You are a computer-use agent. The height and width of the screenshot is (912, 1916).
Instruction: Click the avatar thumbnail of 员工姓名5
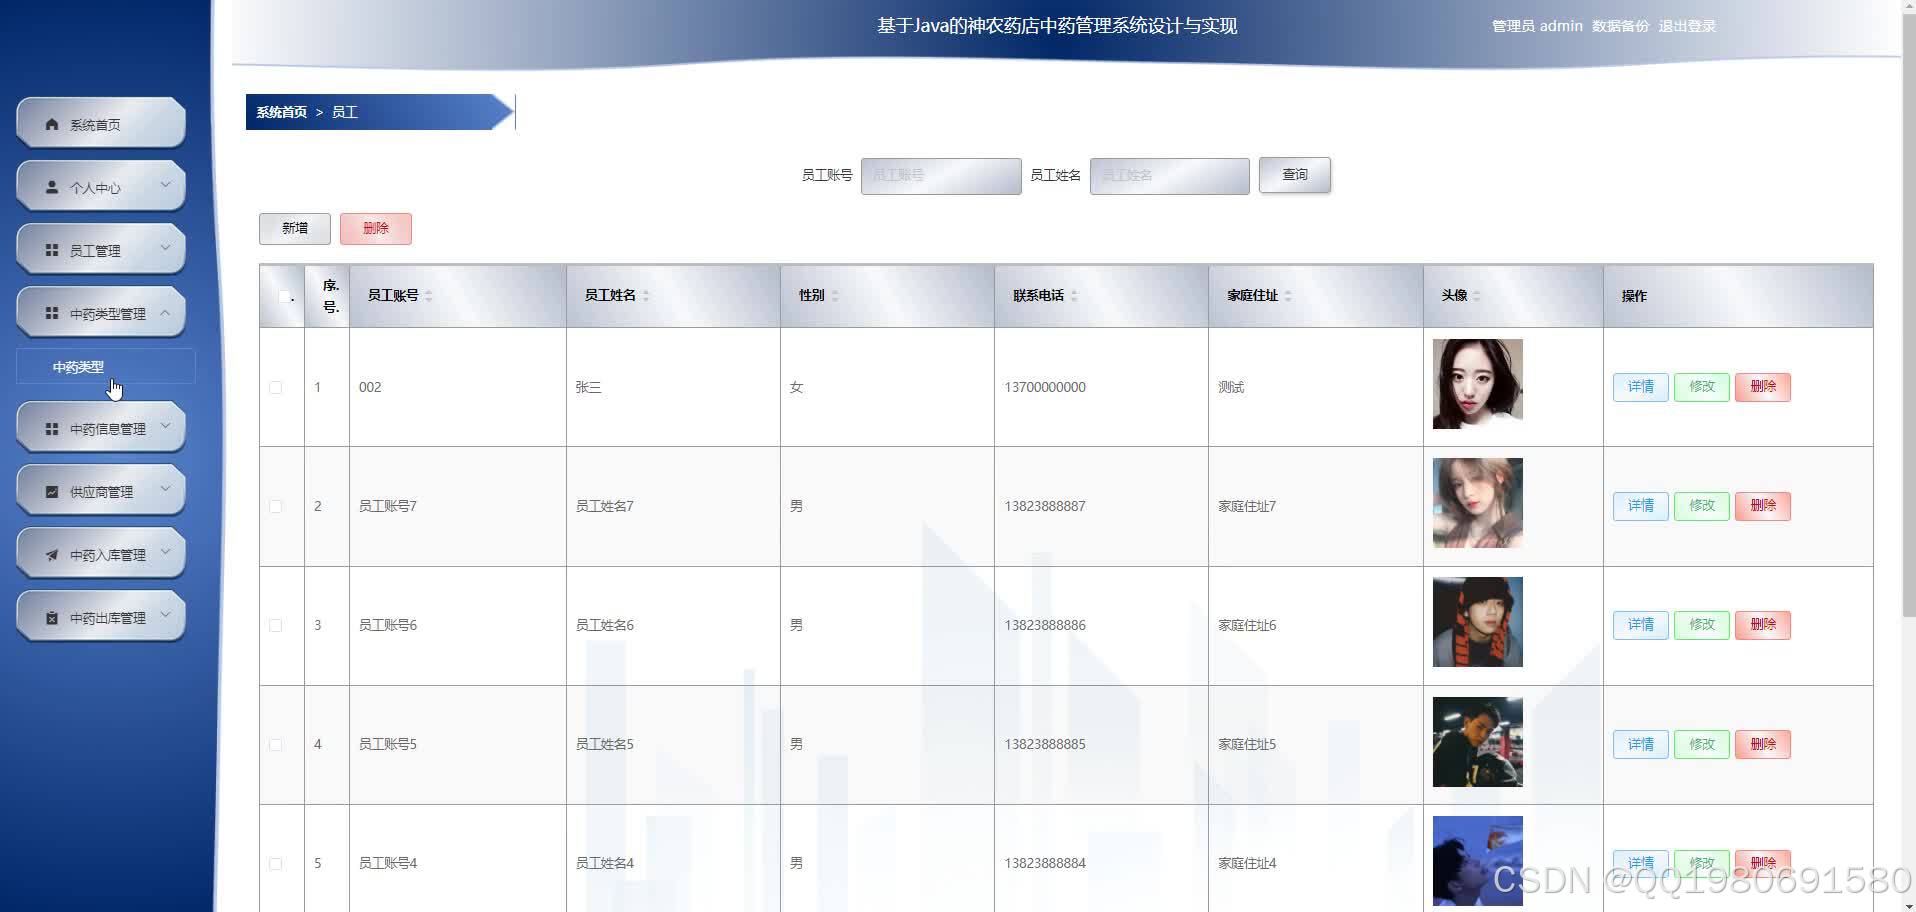[1477, 742]
